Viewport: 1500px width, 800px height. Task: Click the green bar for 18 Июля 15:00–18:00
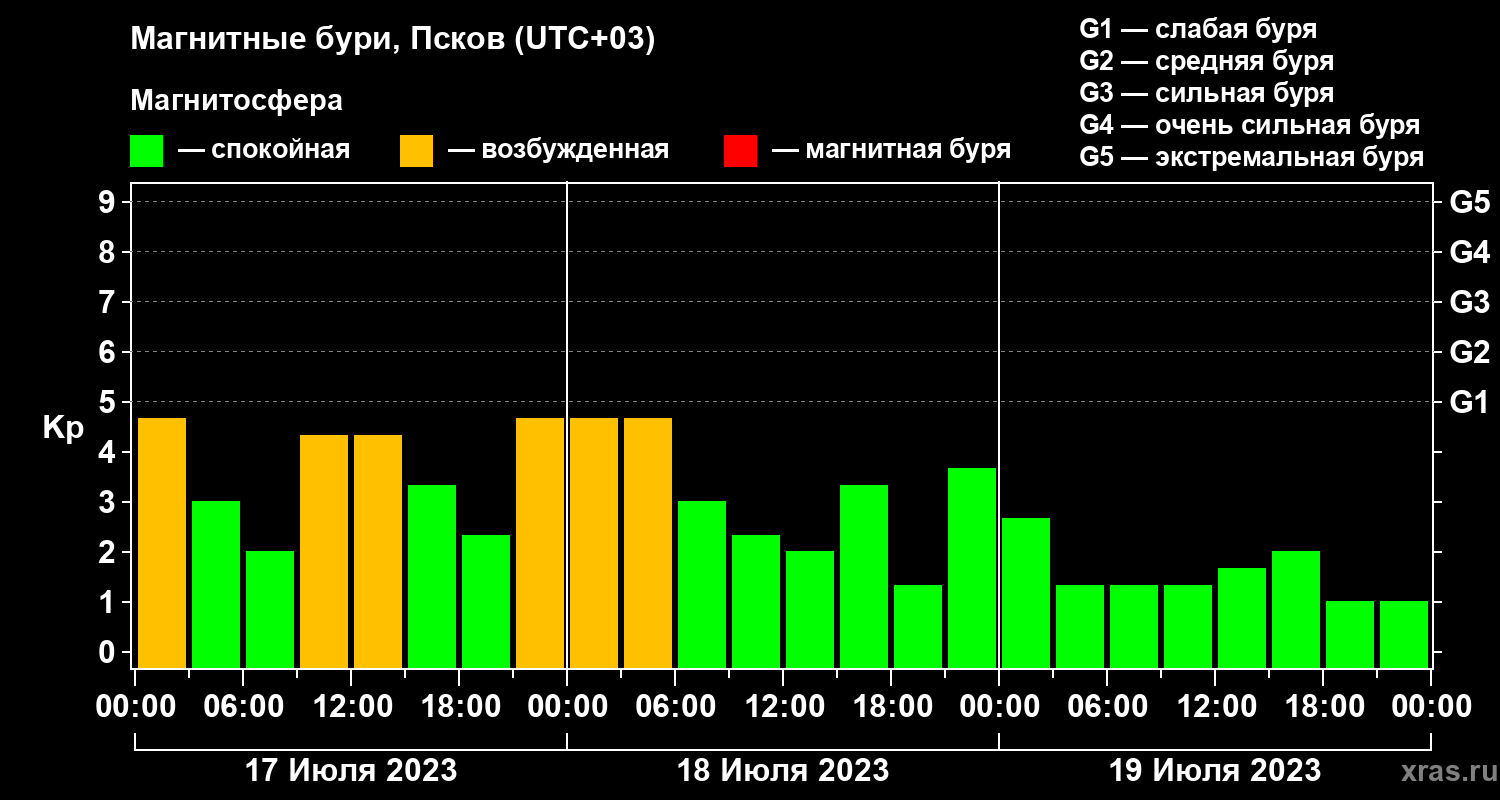pyautogui.click(x=864, y=577)
